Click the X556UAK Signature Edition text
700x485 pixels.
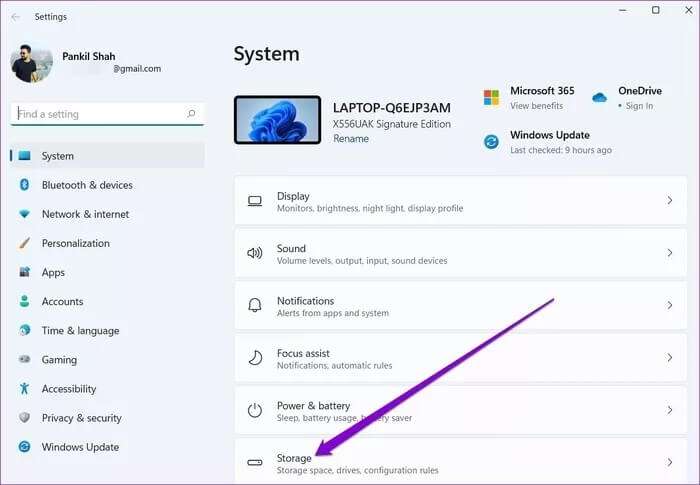(392, 124)
